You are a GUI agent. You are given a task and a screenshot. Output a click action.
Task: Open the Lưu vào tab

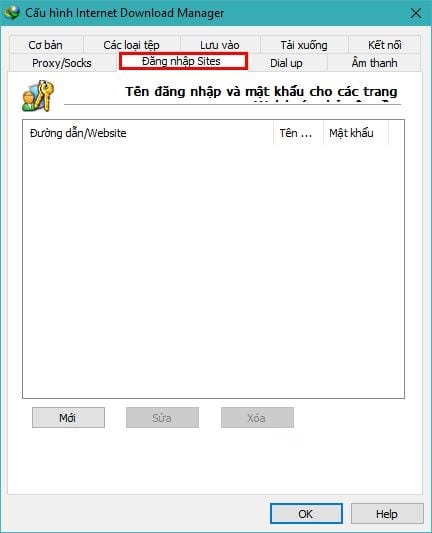[220, 45]
